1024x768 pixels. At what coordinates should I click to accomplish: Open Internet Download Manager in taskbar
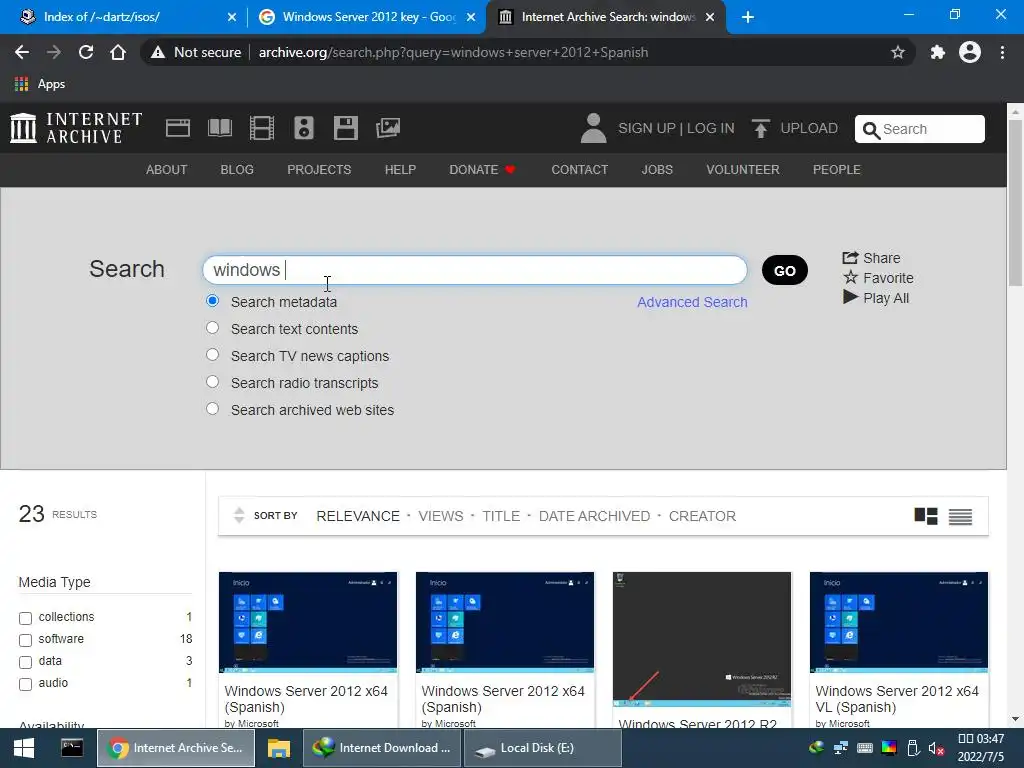pyautogui.click(x=383, y=748)
